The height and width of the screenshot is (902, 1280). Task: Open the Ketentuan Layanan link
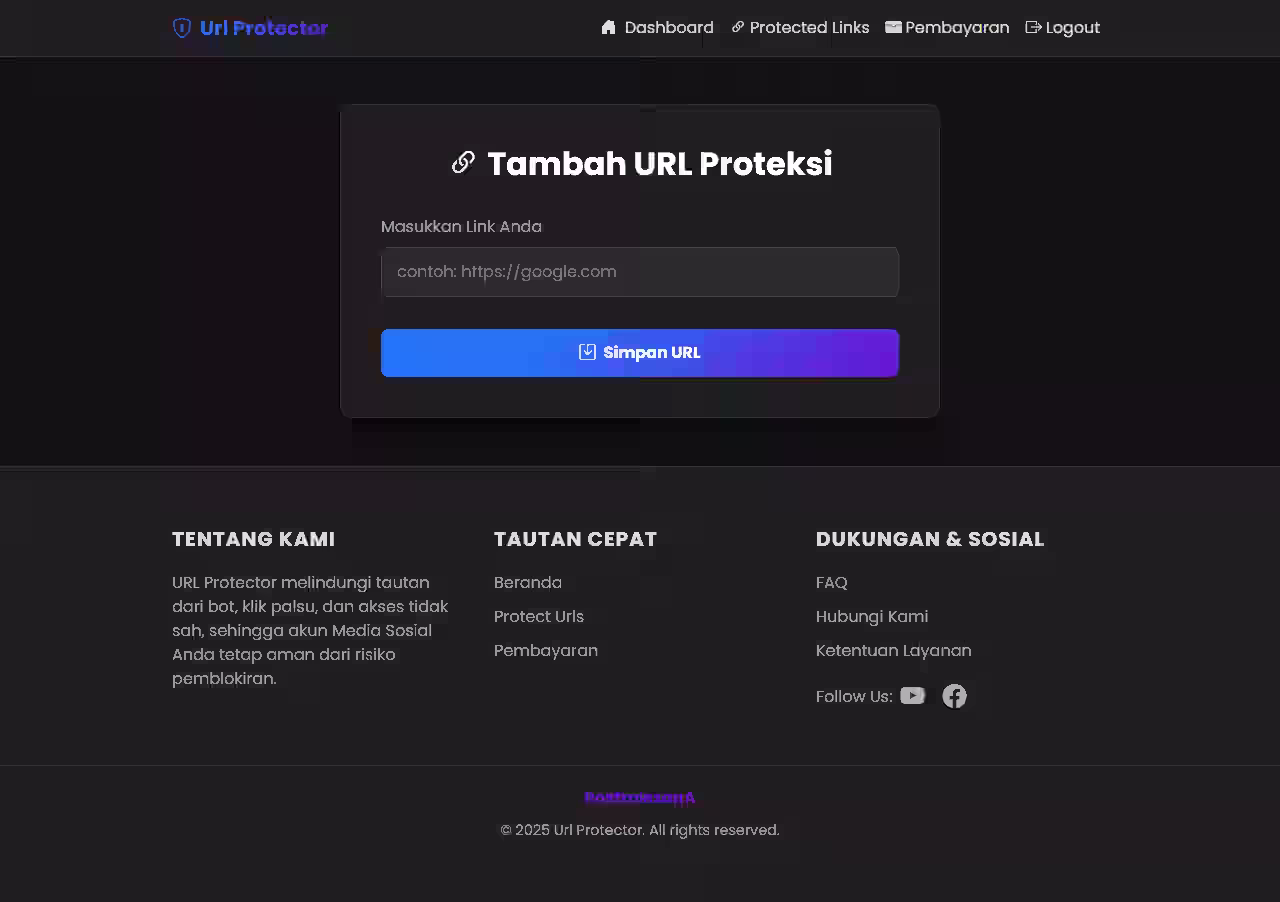point(894,650)
